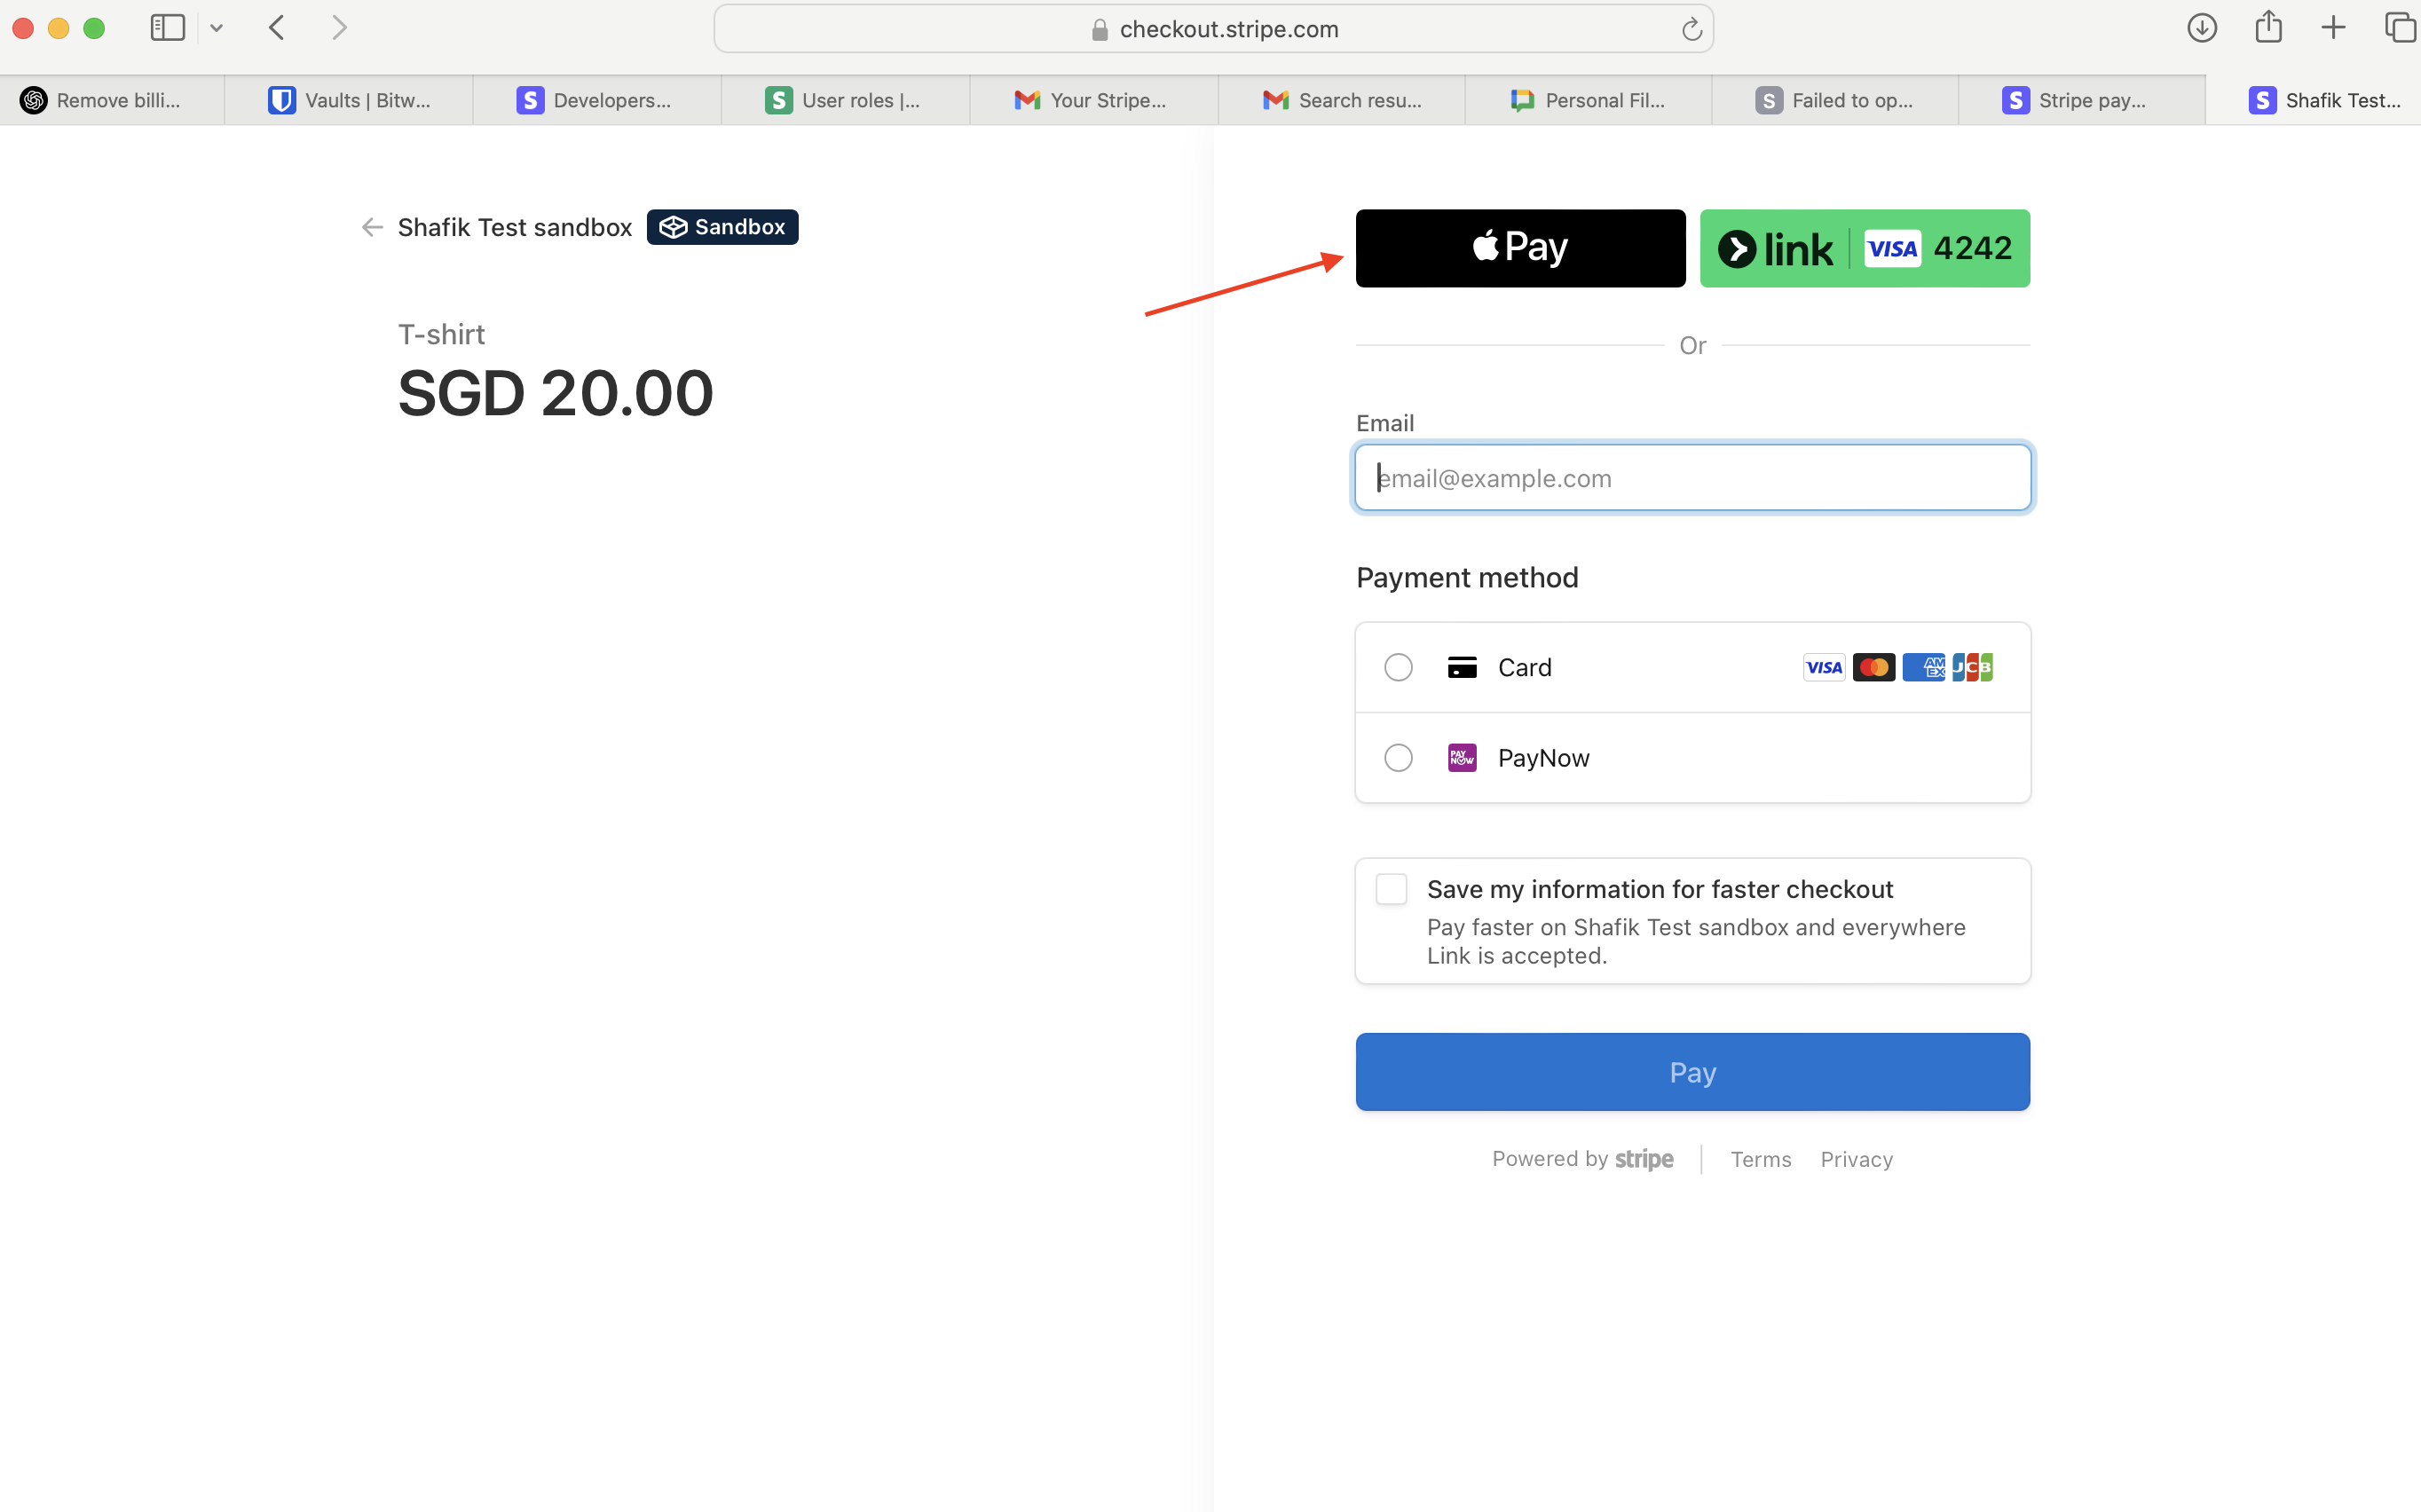Switch to Personal Fil... tab

(x=1589, y=100)
